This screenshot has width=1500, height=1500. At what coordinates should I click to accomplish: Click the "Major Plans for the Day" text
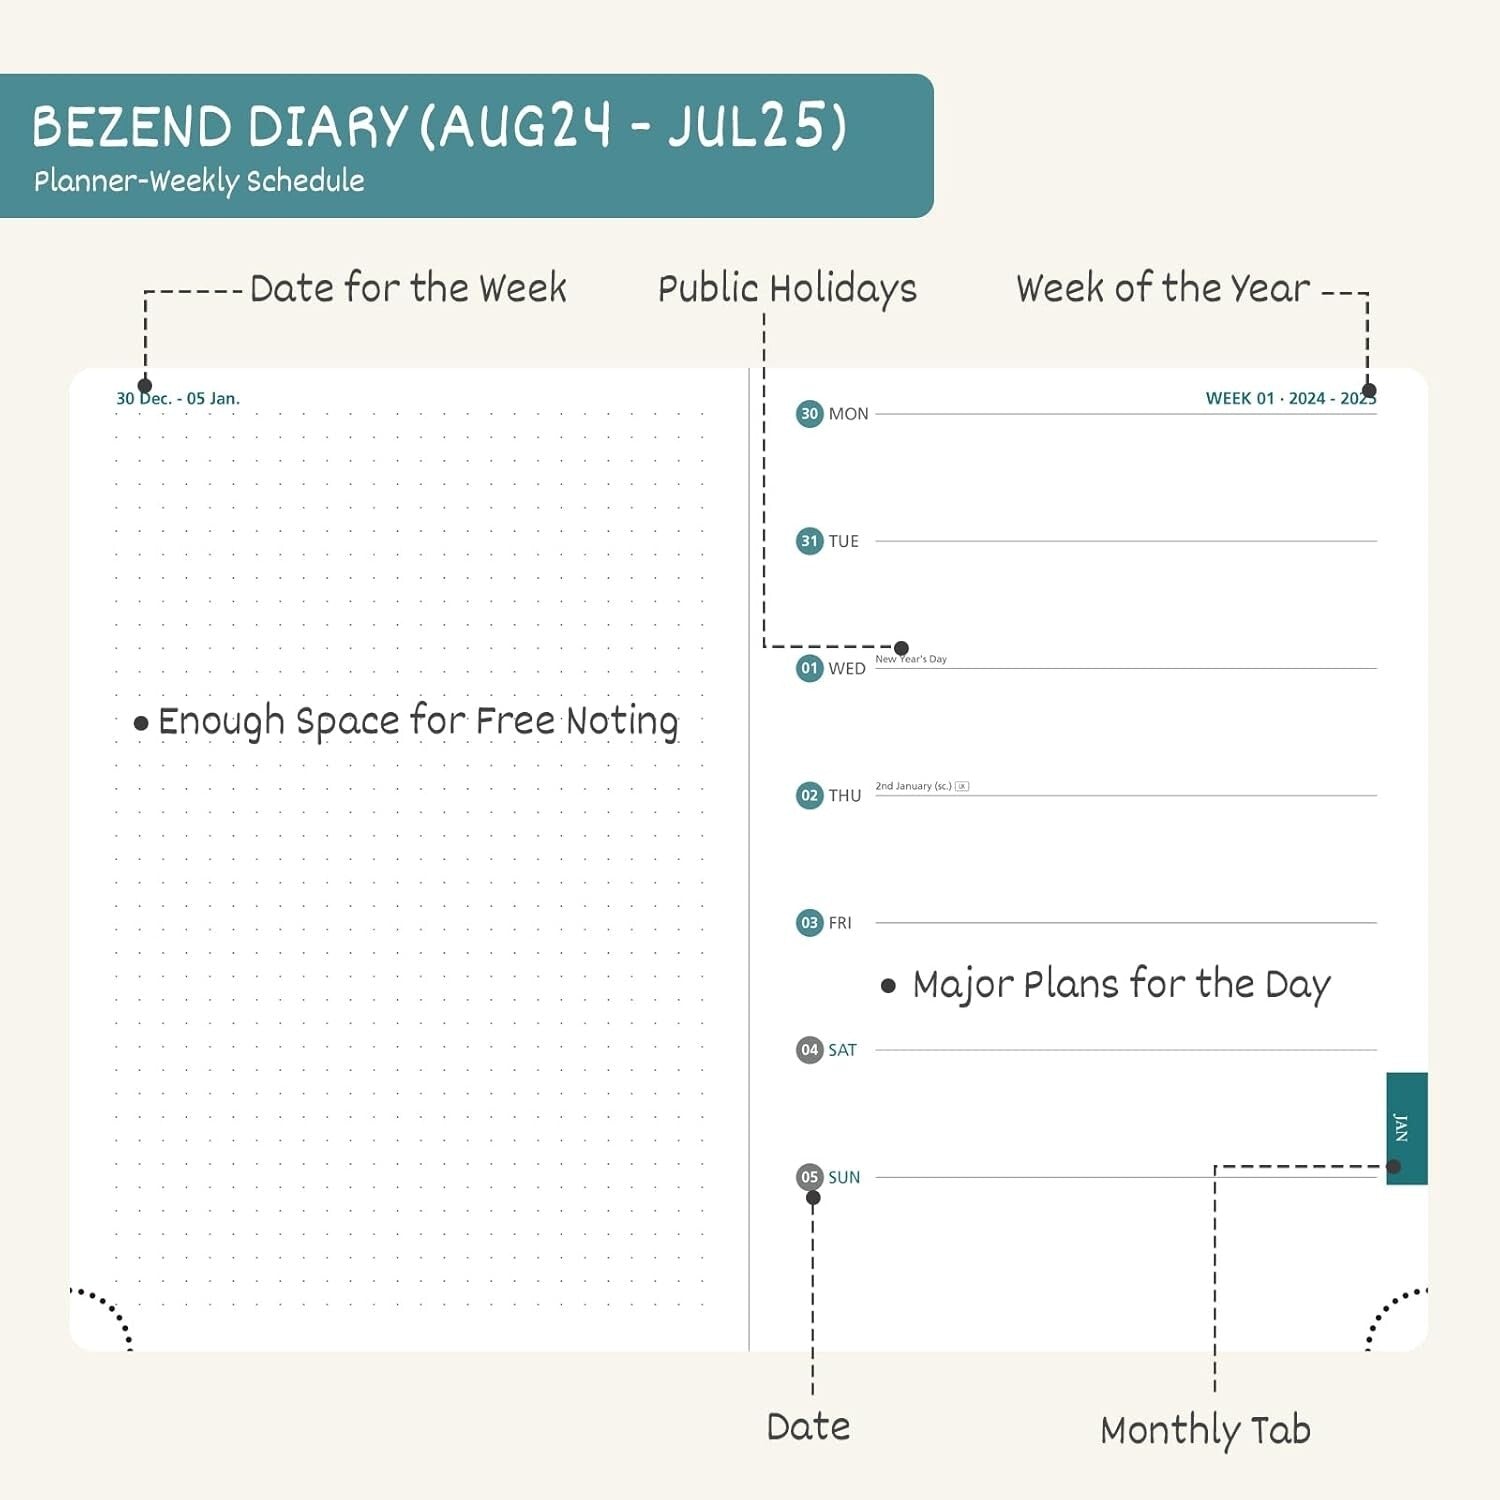click(1121, 985)
